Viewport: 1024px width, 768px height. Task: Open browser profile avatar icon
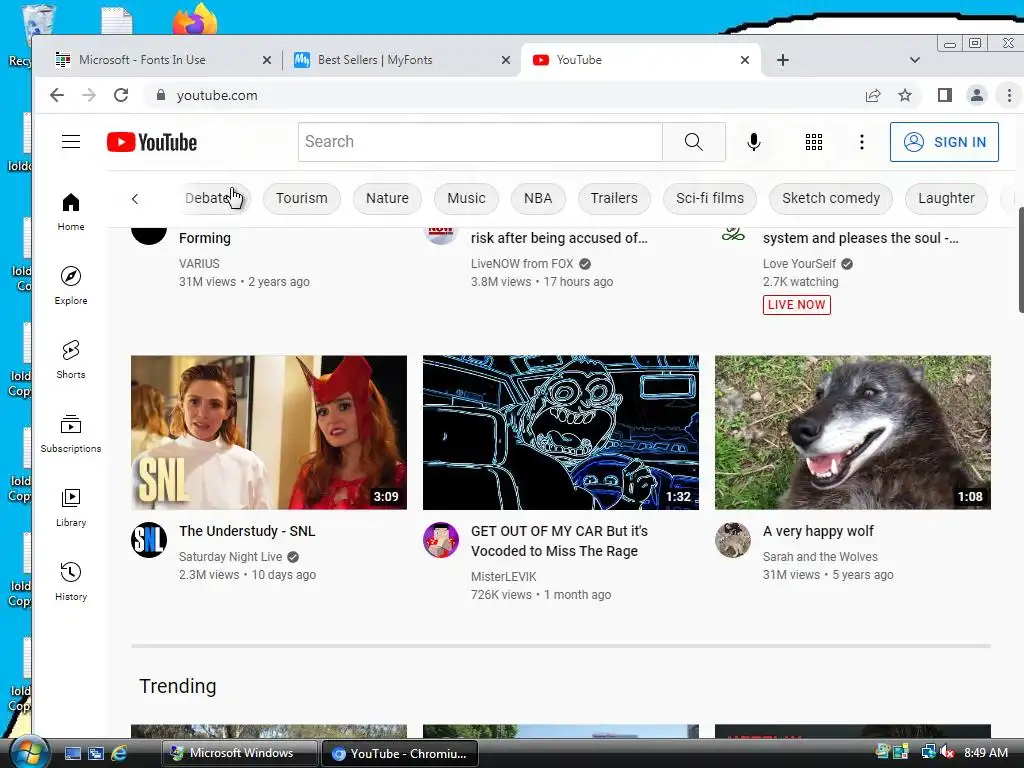click(x=976, y=95)
